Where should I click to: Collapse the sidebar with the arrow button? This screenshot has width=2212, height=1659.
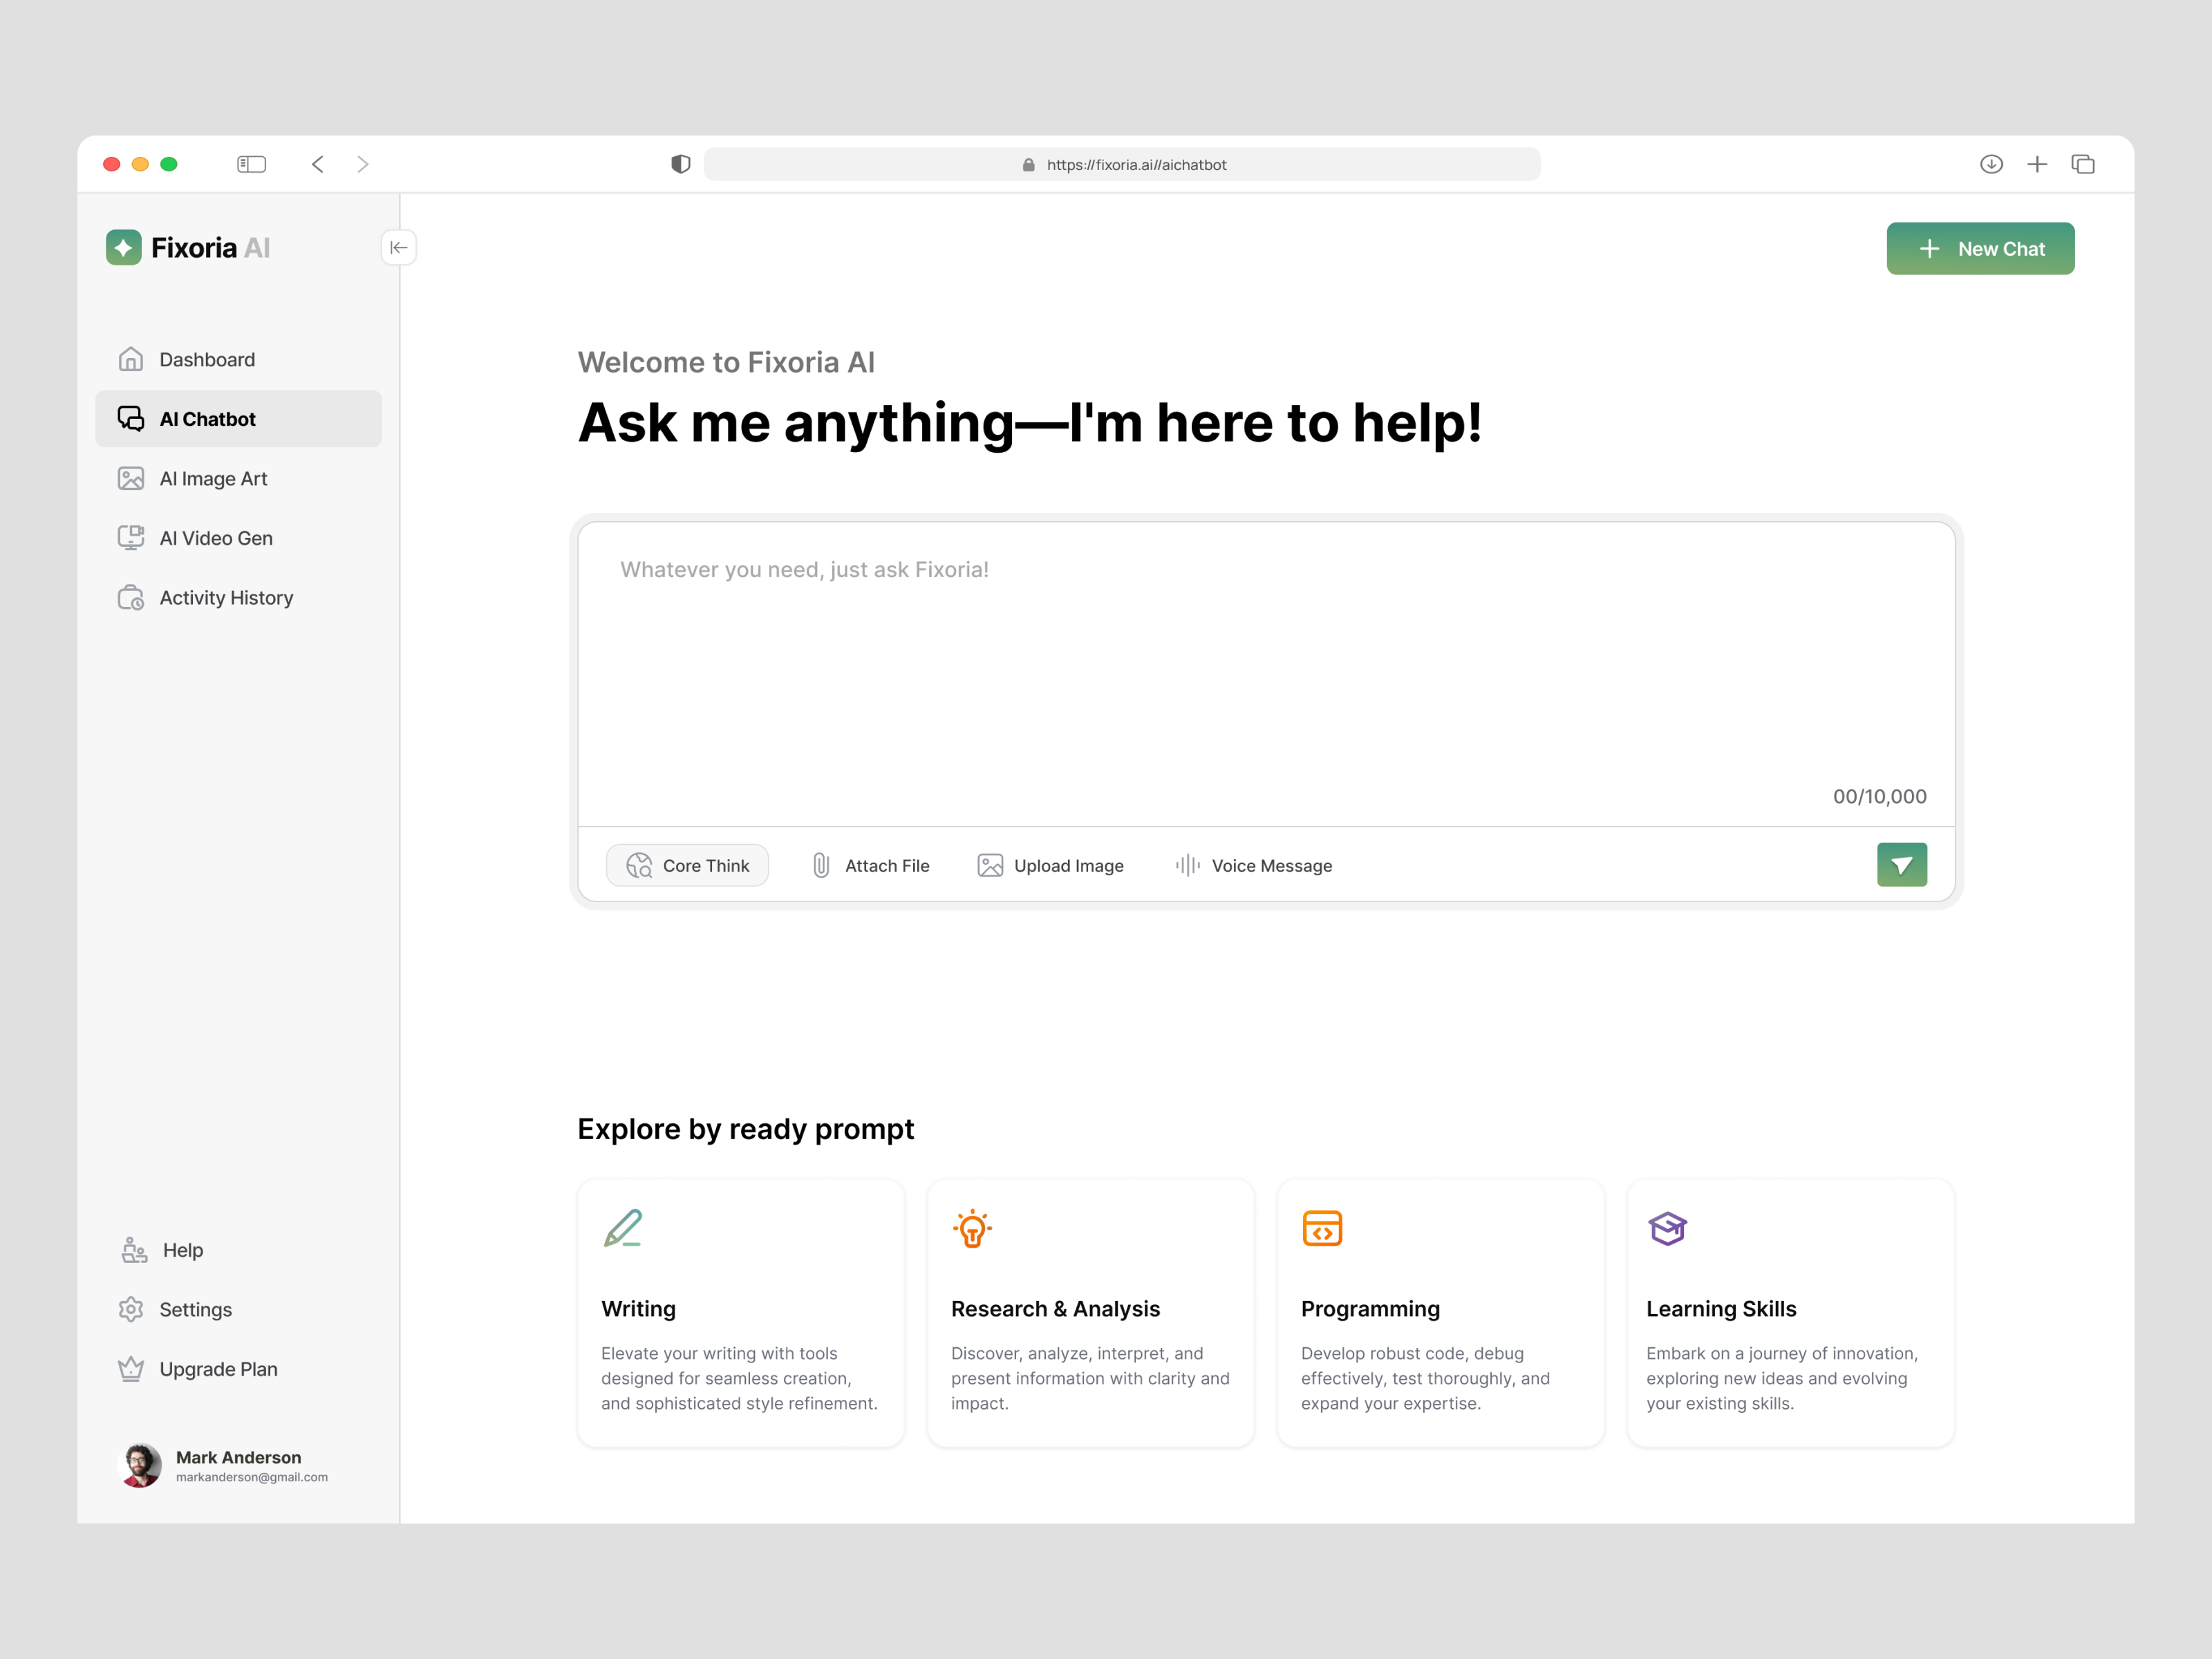tap(399, 248)
